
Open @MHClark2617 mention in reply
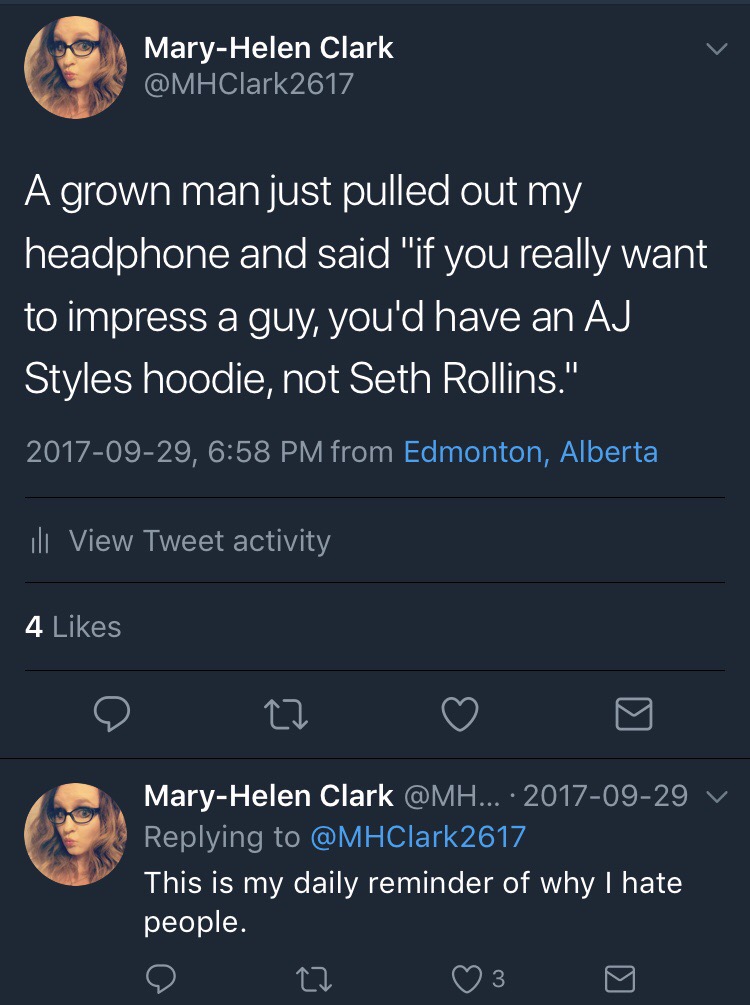coord(417,837)
